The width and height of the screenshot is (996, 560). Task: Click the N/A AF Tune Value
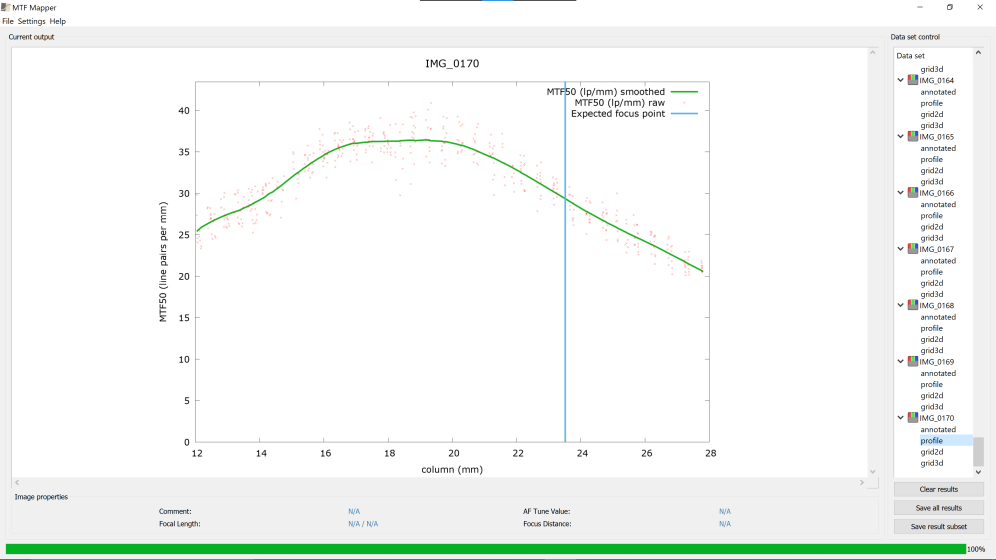coord(725,512)
